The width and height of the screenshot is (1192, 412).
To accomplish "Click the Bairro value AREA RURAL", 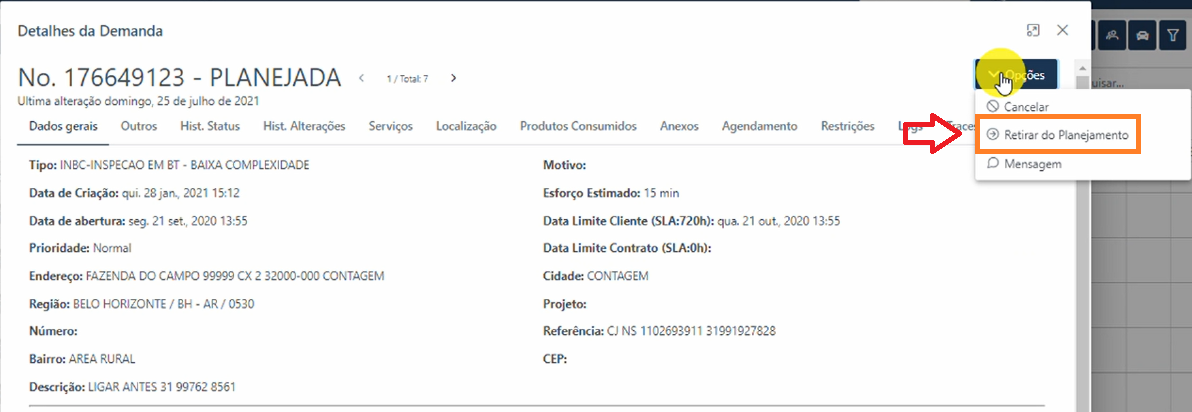I will pos(102,360).
